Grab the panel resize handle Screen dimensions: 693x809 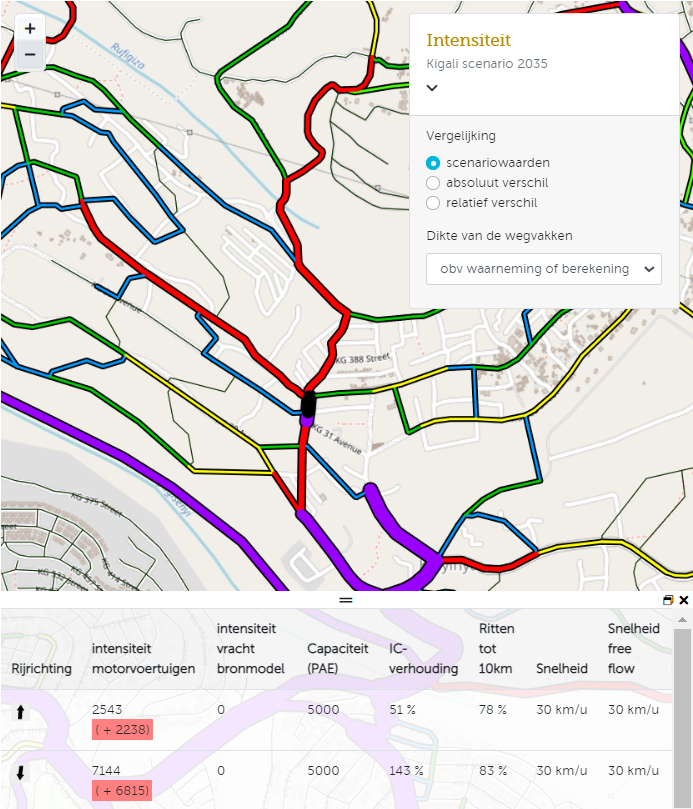pos(346,600)
